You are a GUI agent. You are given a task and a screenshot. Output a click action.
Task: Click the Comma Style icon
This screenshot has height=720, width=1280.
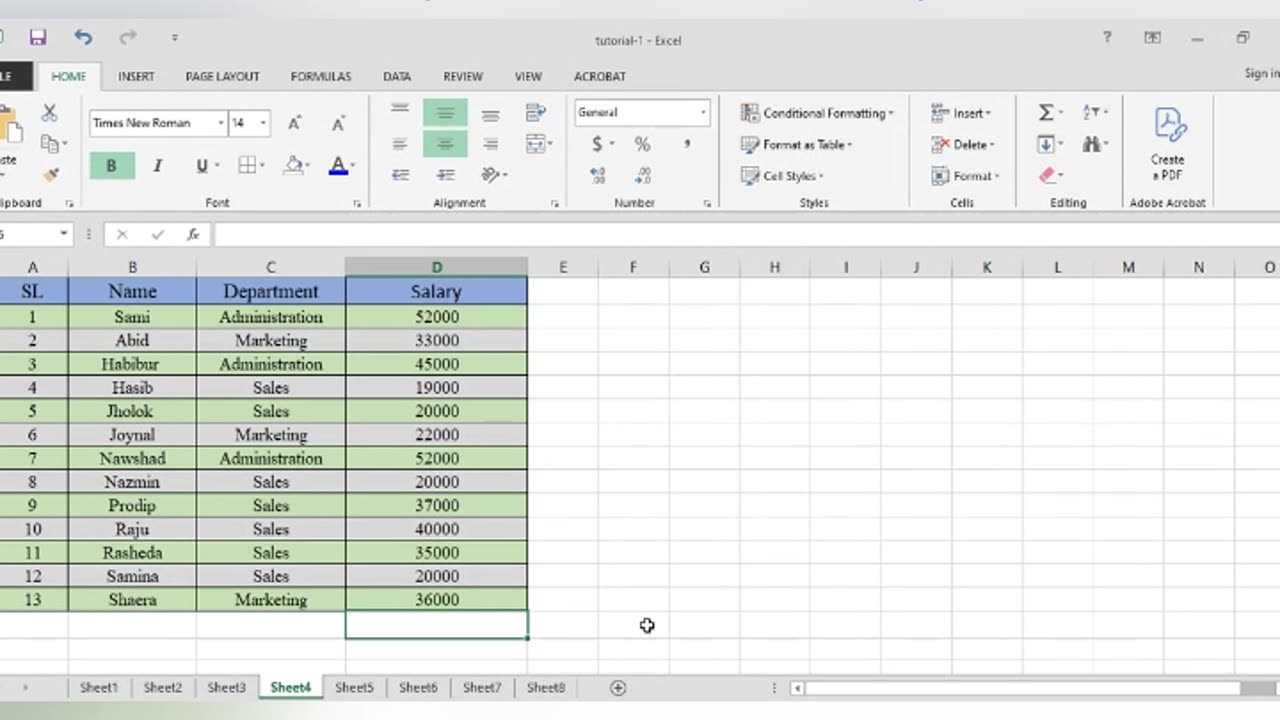point(687,144)
